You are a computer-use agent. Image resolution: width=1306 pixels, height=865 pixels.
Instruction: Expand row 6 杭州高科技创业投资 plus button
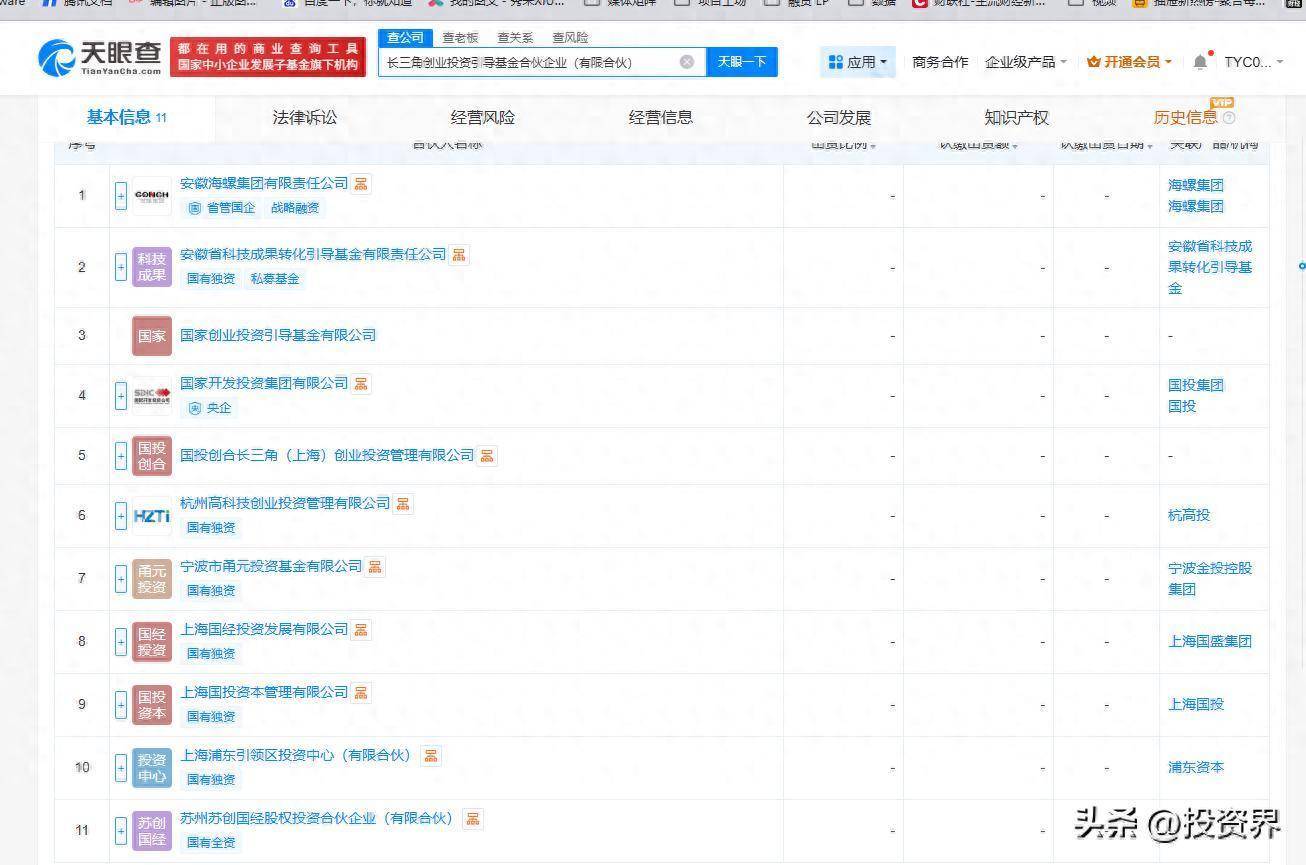(x=121, y=516)
